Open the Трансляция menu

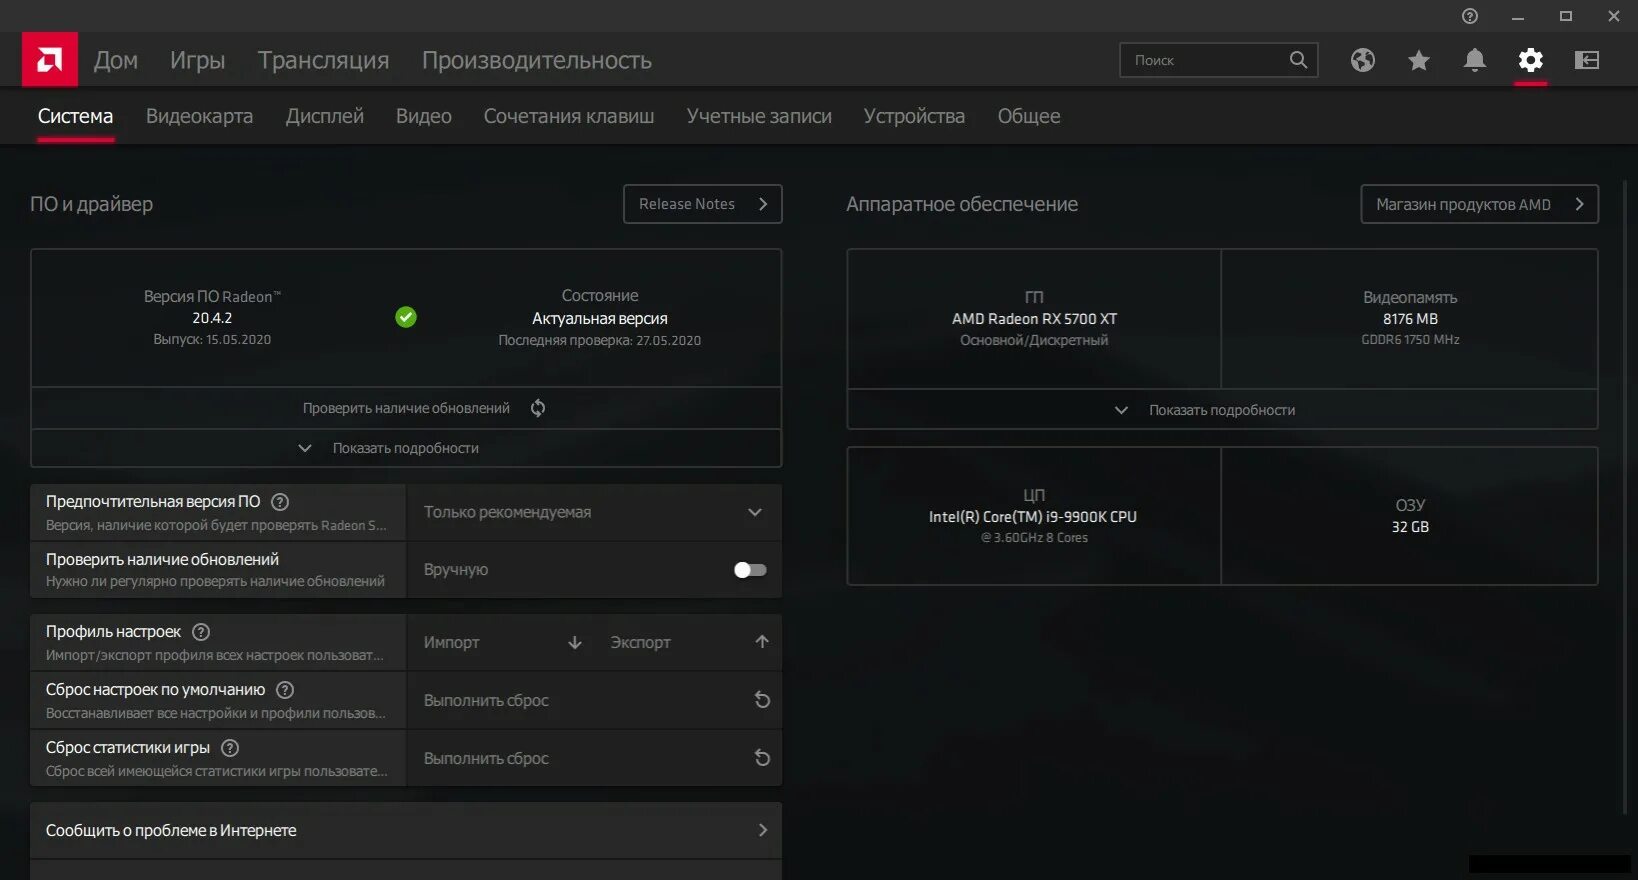click(x=324, y=60)
